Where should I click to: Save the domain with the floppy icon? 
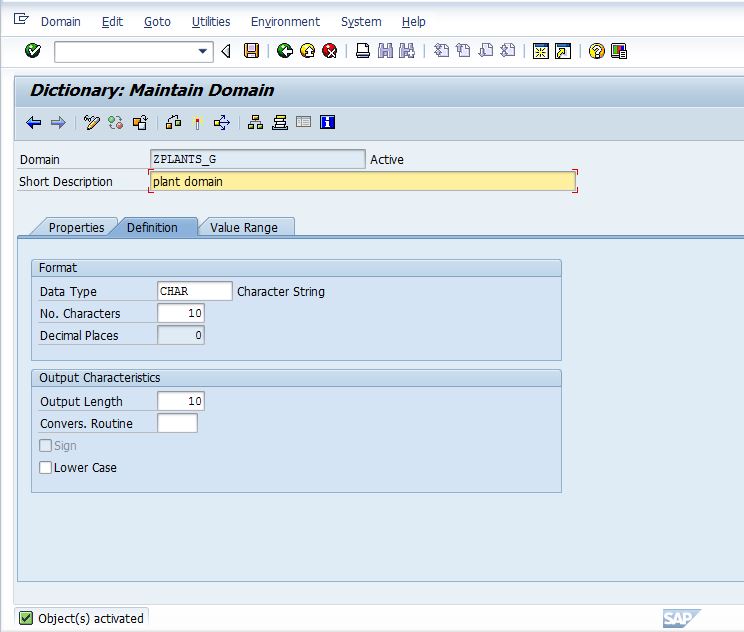251,50
